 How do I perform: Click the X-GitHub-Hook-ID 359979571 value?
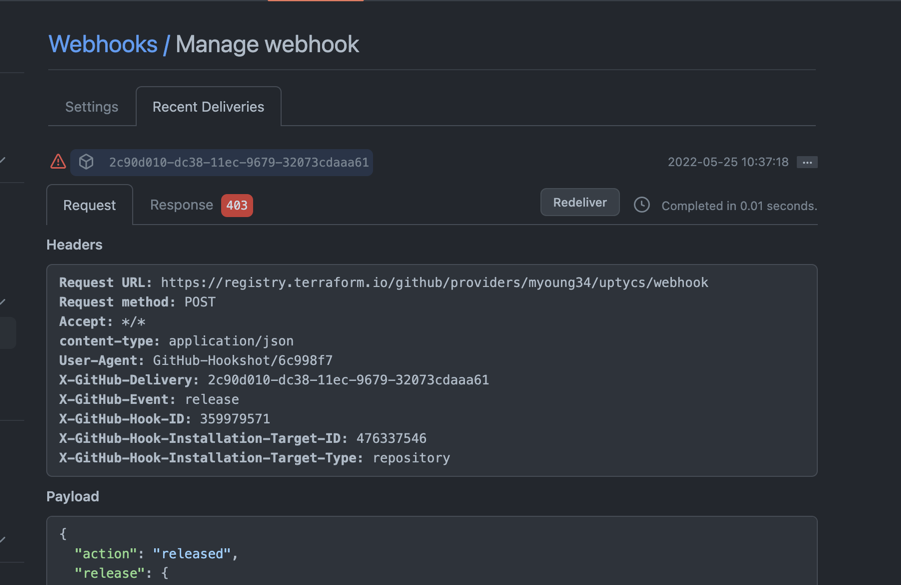235,419
